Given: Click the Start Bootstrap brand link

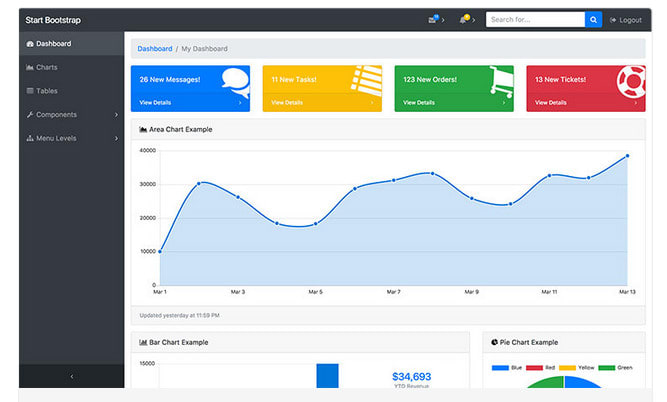Looking at the screenshot, I should point(53,20).
